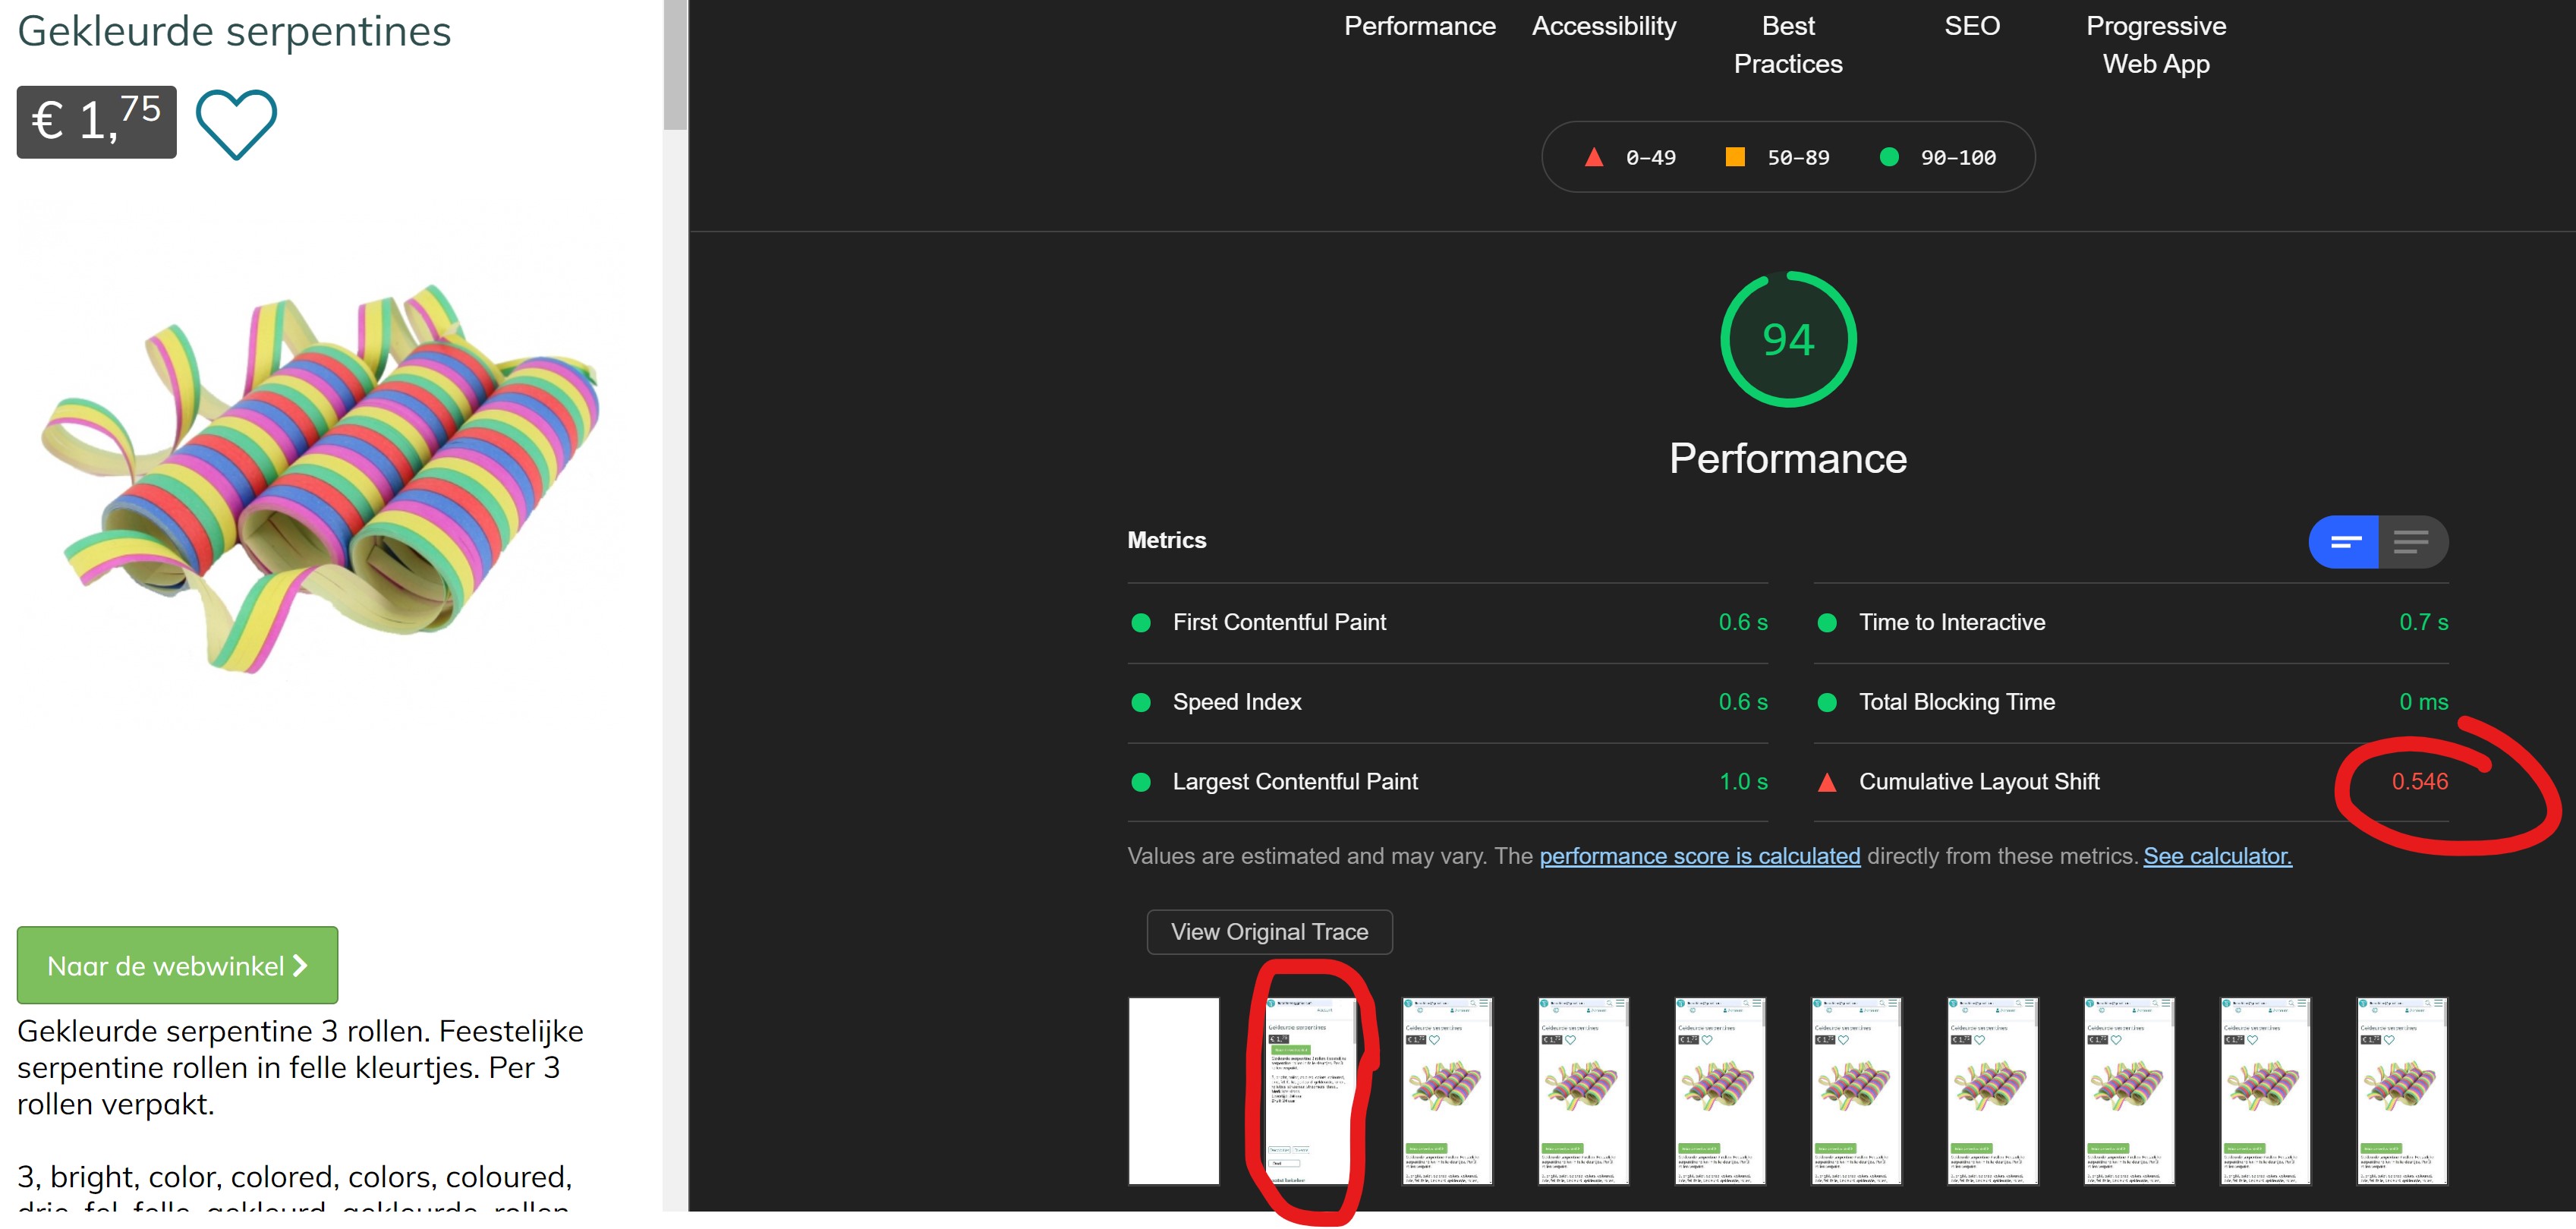Open the See calculator link
Screen dimensions: 2576x1229
2217,857
